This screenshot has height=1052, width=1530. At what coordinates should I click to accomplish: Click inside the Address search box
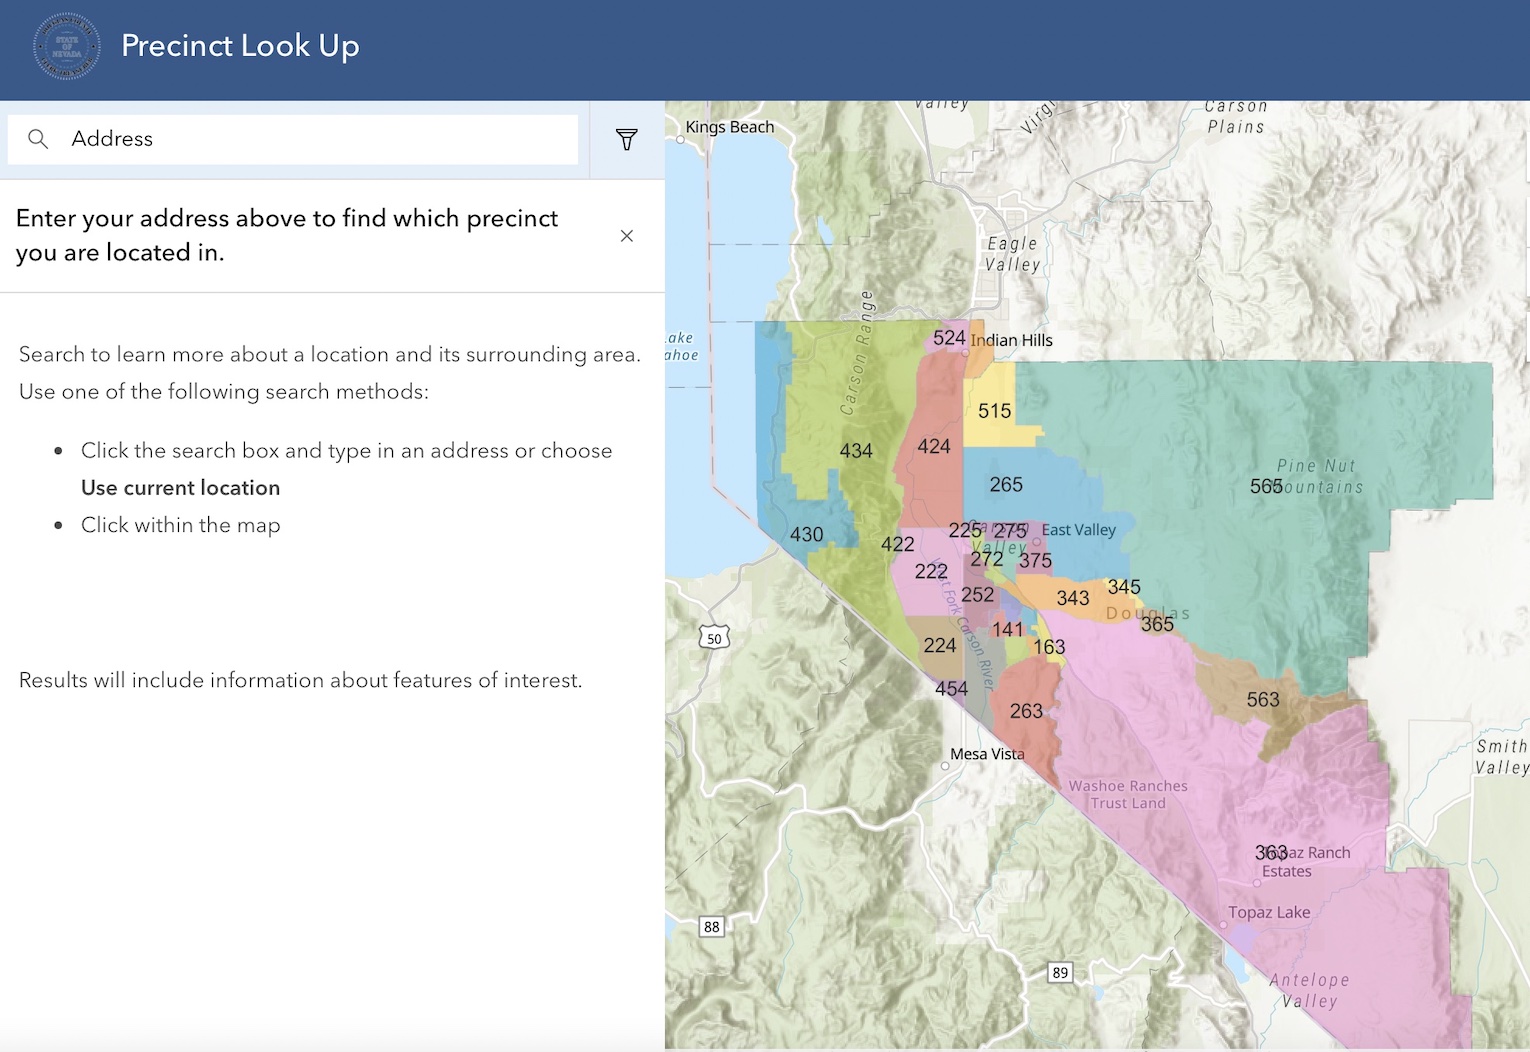pos(300,139)
